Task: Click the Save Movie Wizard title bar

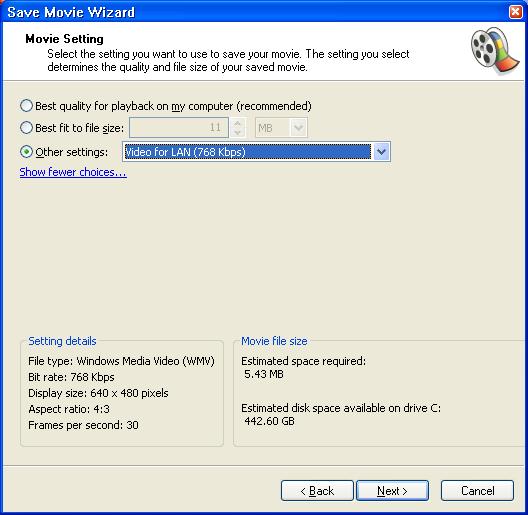Action: click(256, 12)
